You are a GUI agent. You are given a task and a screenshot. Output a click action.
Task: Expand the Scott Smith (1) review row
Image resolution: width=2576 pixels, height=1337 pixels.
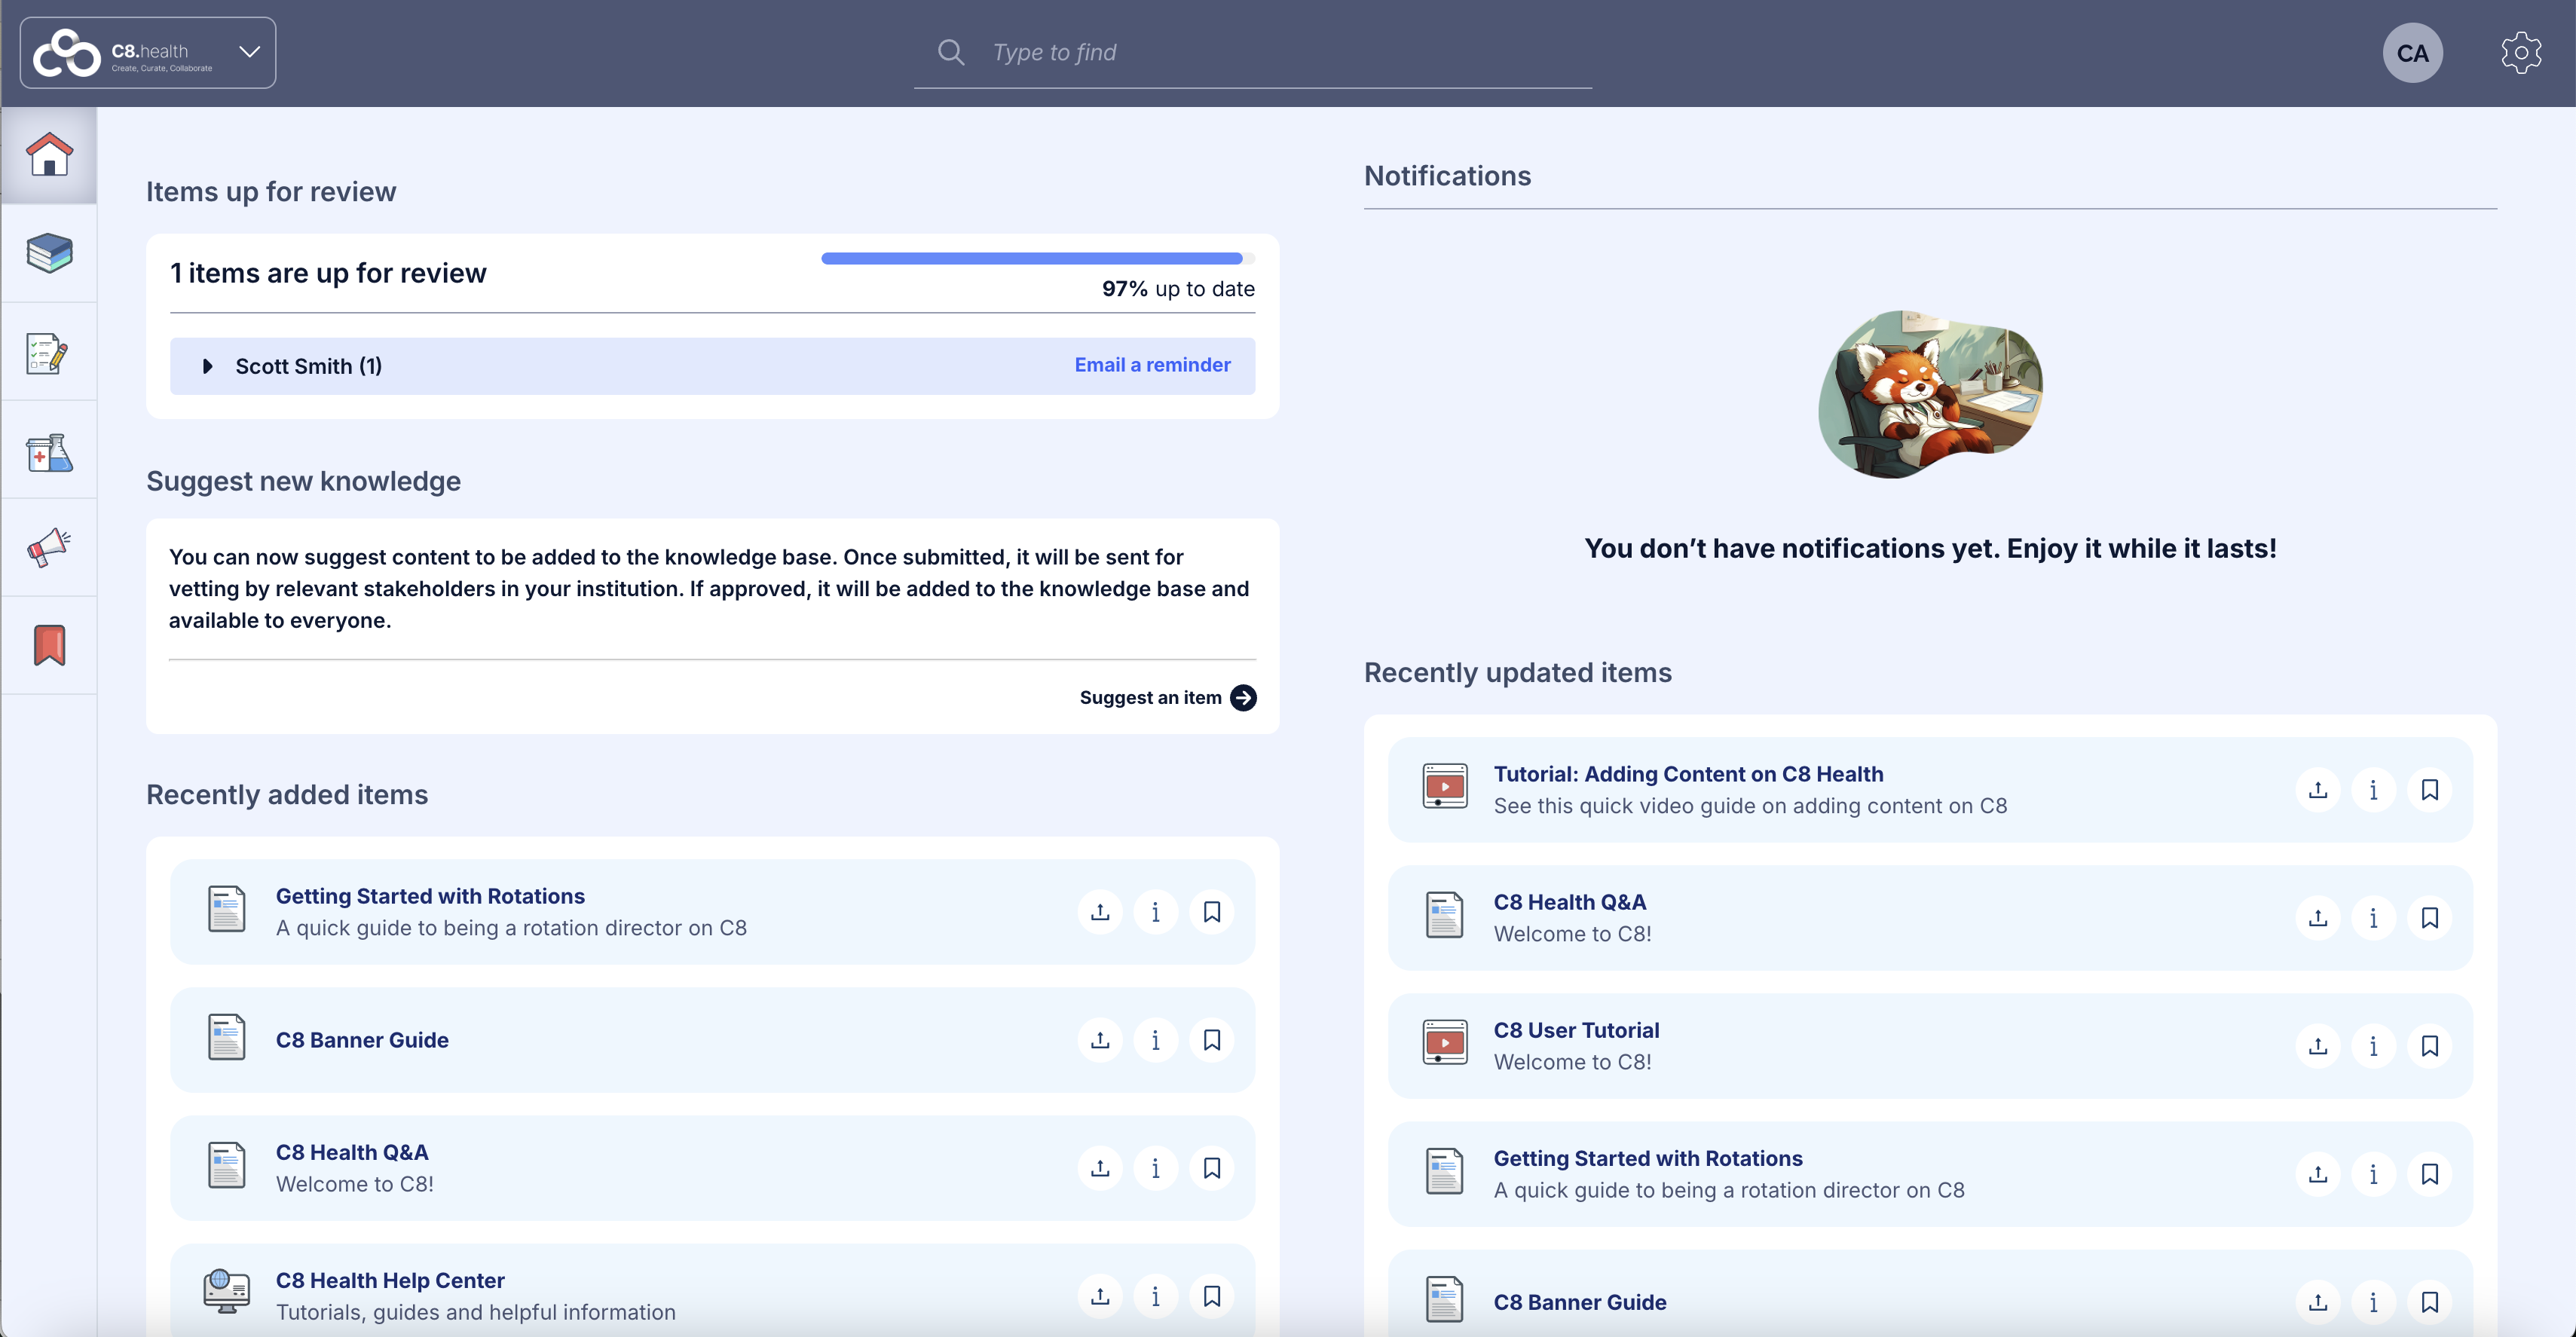click(x=207, y=366)
